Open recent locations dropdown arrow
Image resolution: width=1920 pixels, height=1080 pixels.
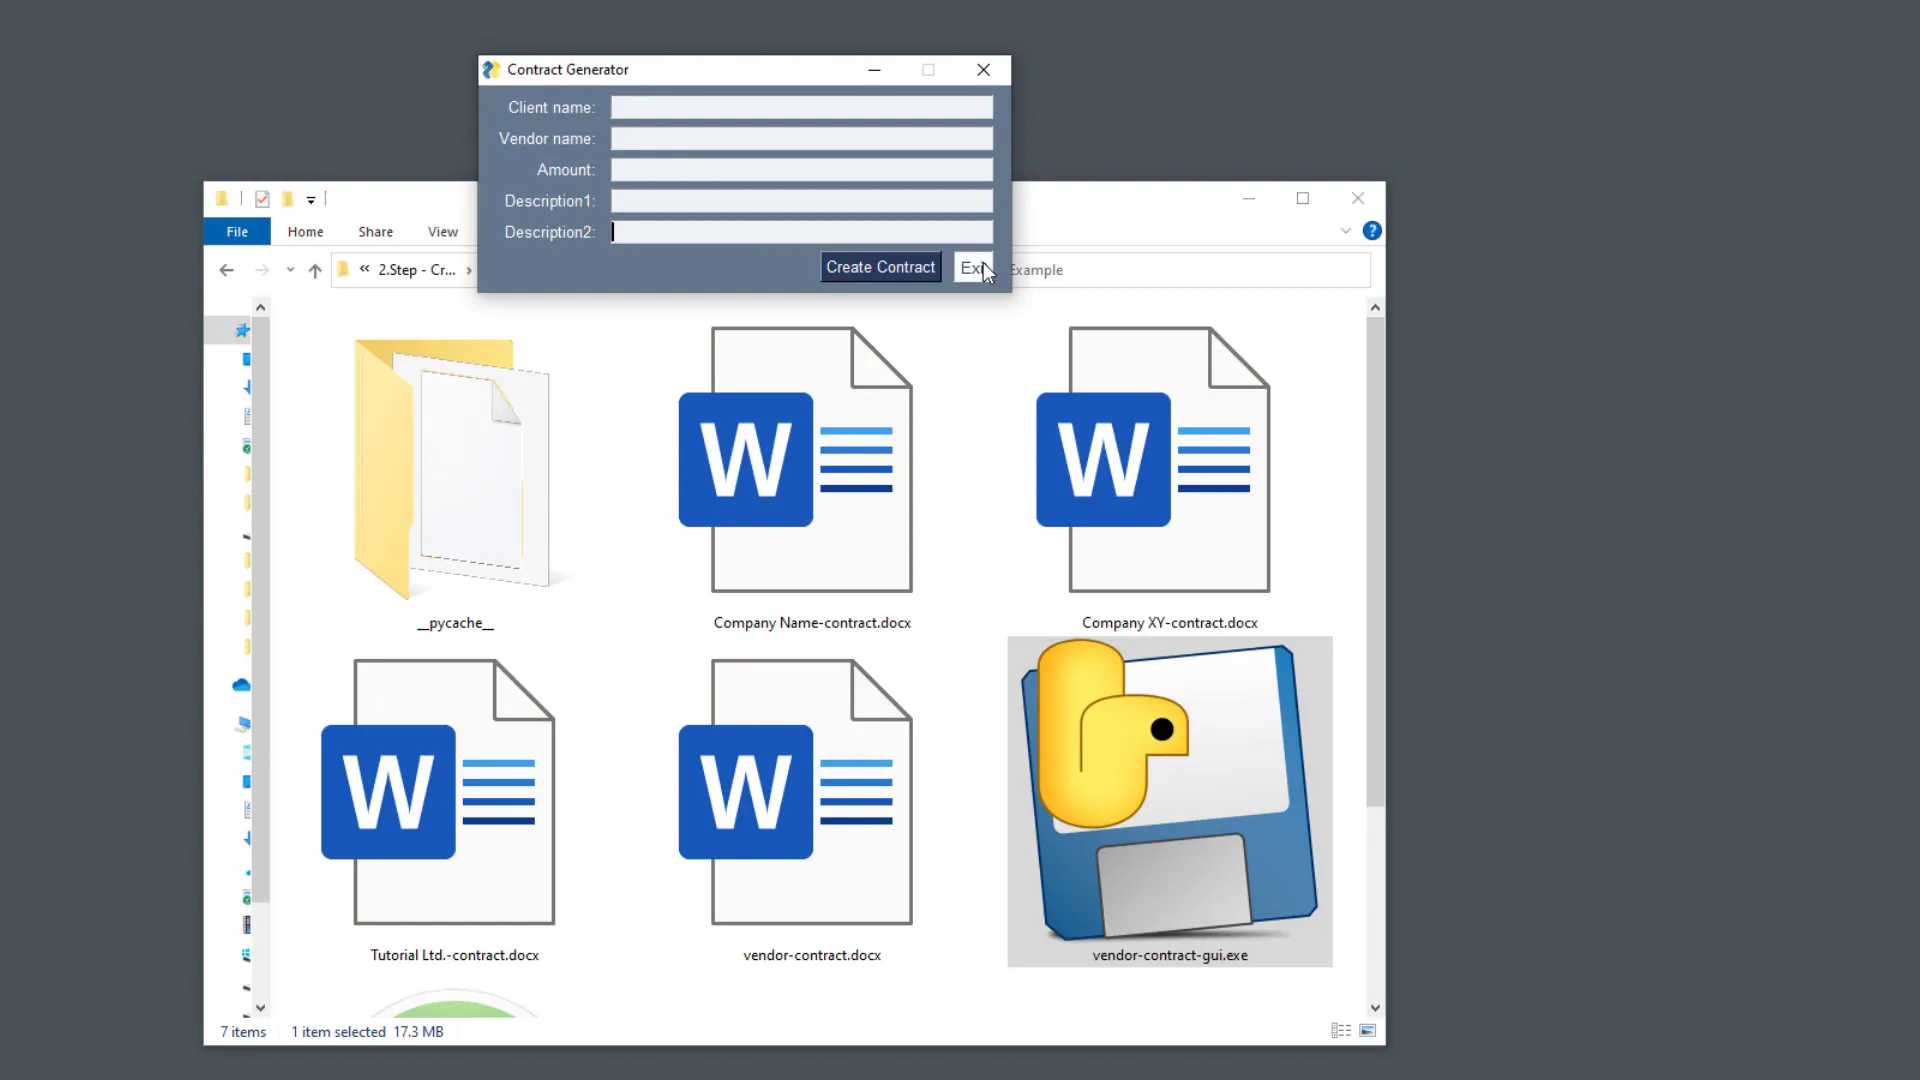[x=290, y=270]
